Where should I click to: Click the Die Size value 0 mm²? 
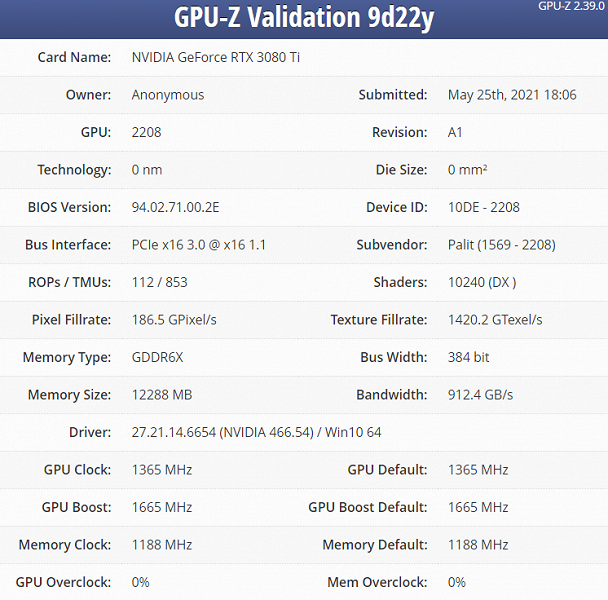coord(468,170)
